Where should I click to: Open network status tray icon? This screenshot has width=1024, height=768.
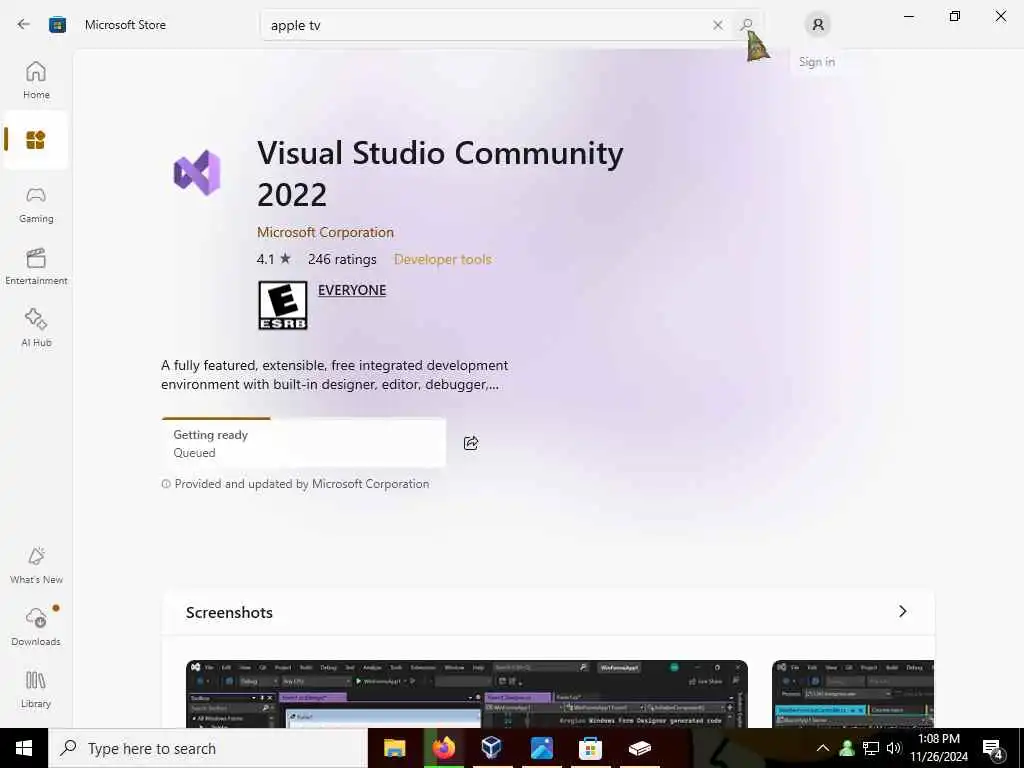click(871, 748)
